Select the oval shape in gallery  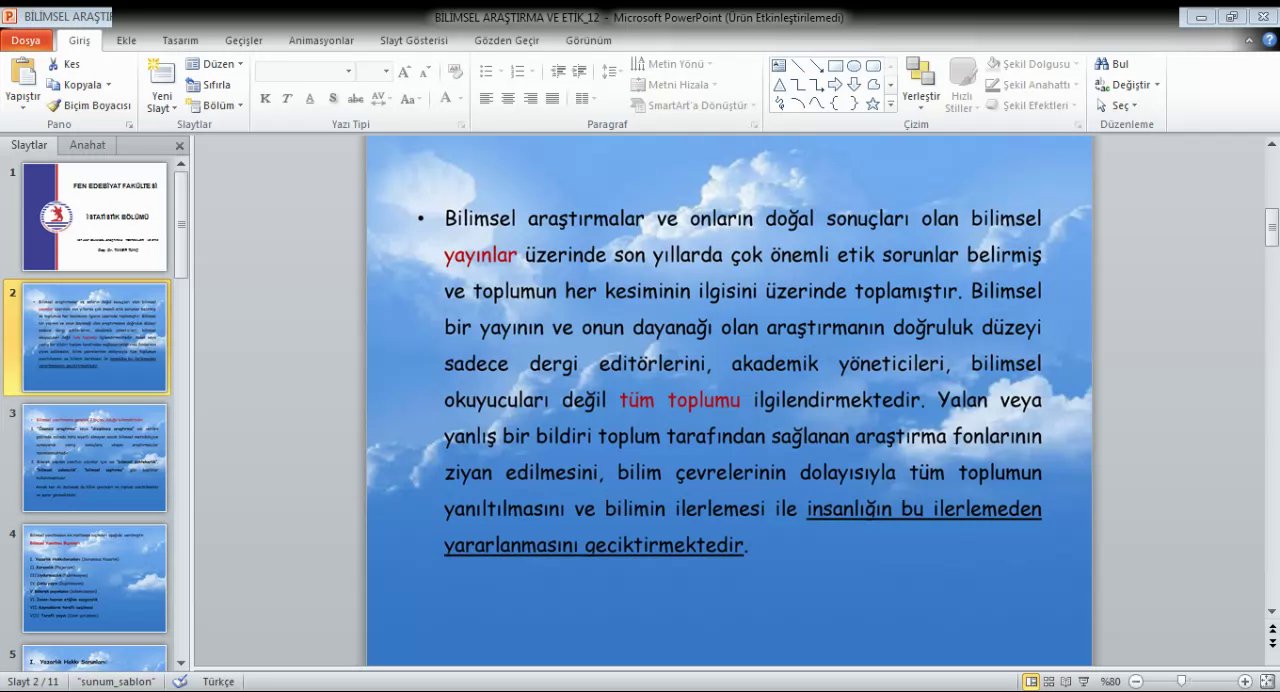[x=854, y=66]
